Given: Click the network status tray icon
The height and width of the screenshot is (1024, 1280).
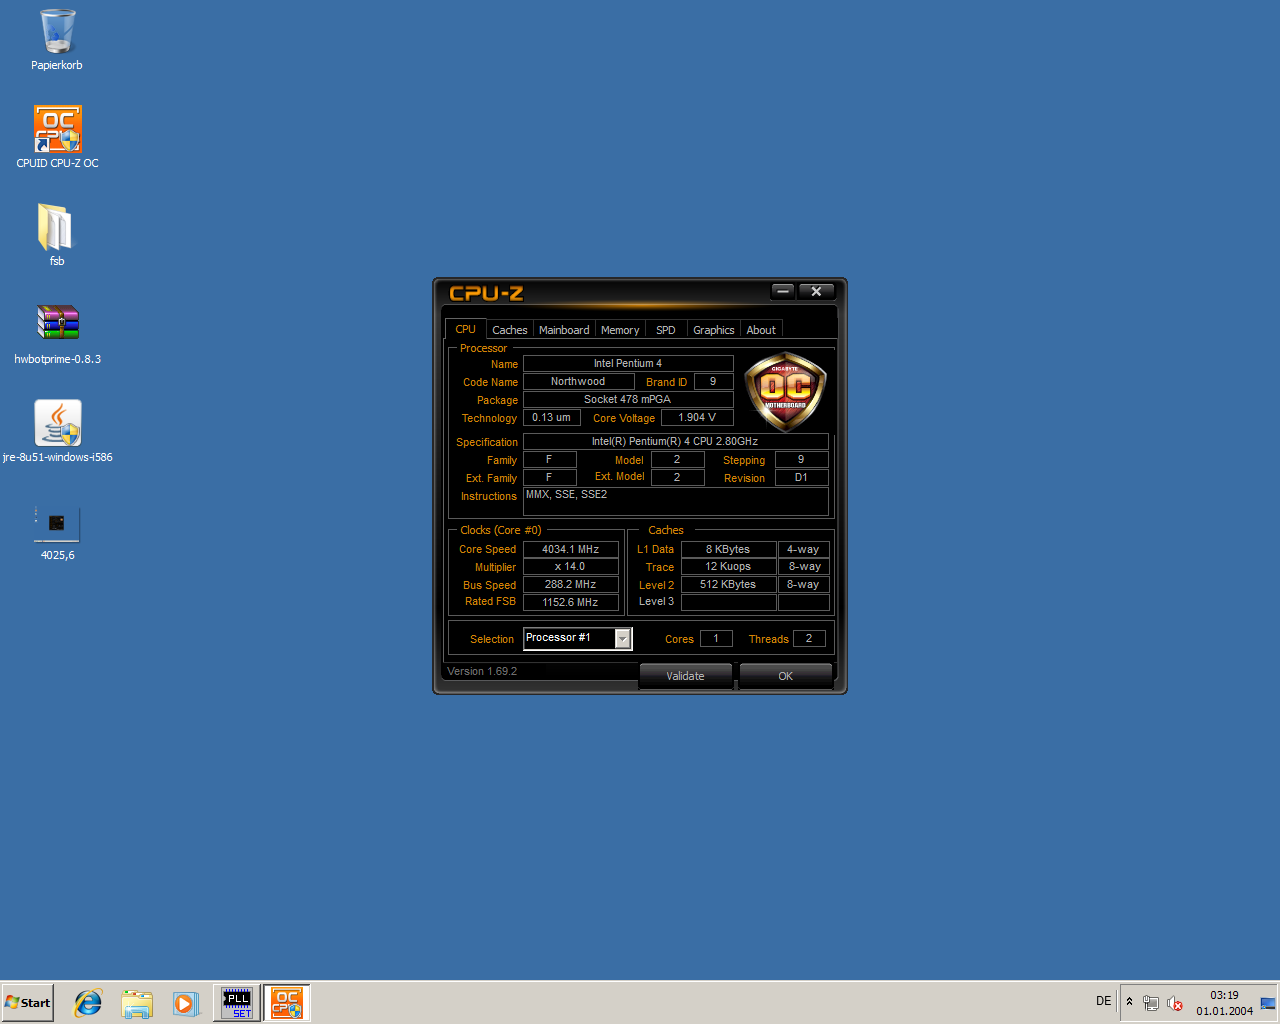Looking at the screenshot, I should click(x=1151, y=1003).
